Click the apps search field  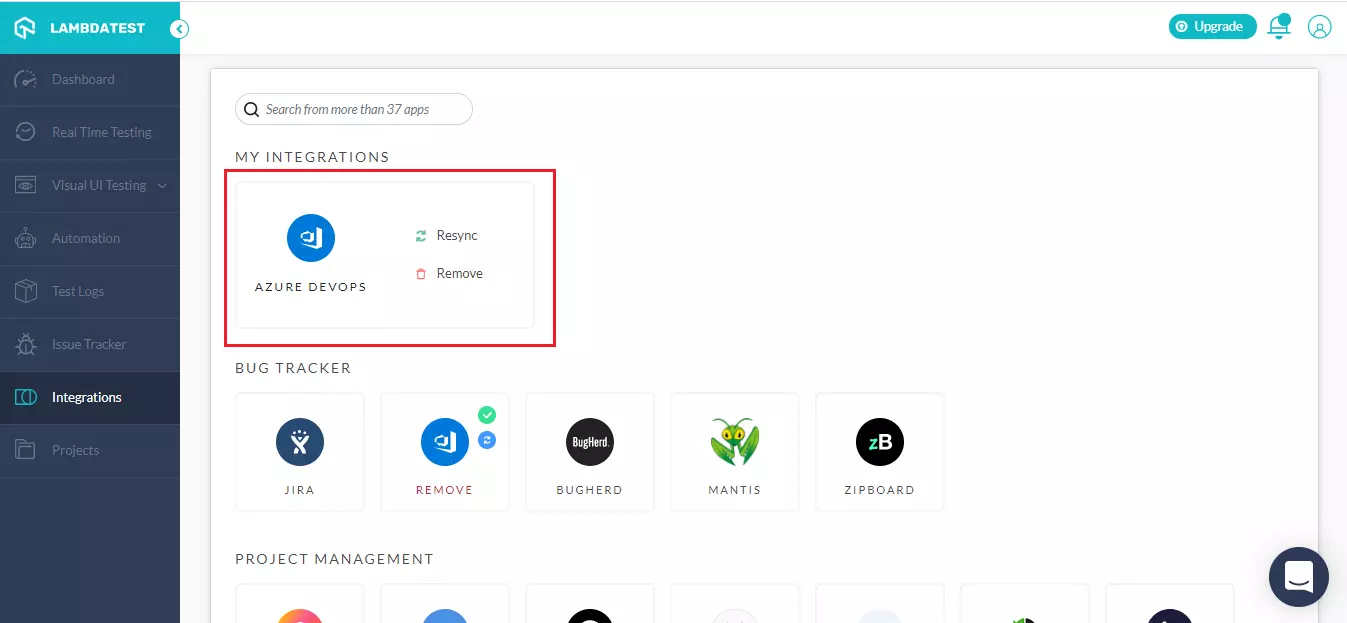tap(353, 108)
